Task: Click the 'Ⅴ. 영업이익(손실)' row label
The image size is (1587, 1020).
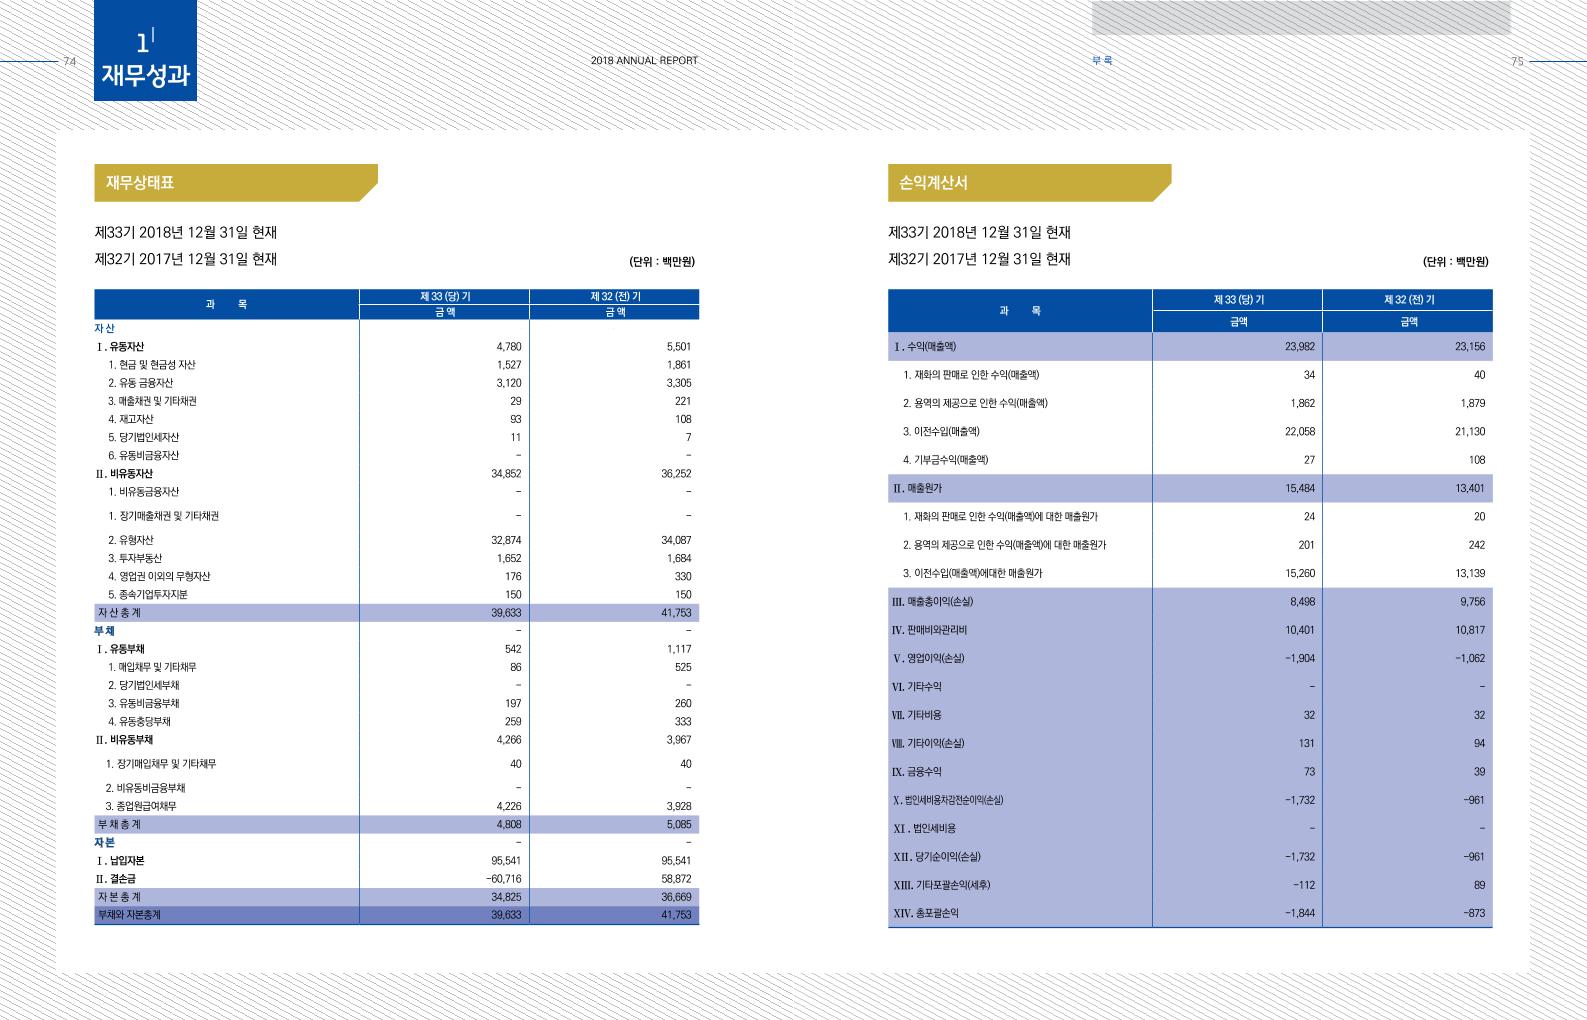Action: click(929, 659)
